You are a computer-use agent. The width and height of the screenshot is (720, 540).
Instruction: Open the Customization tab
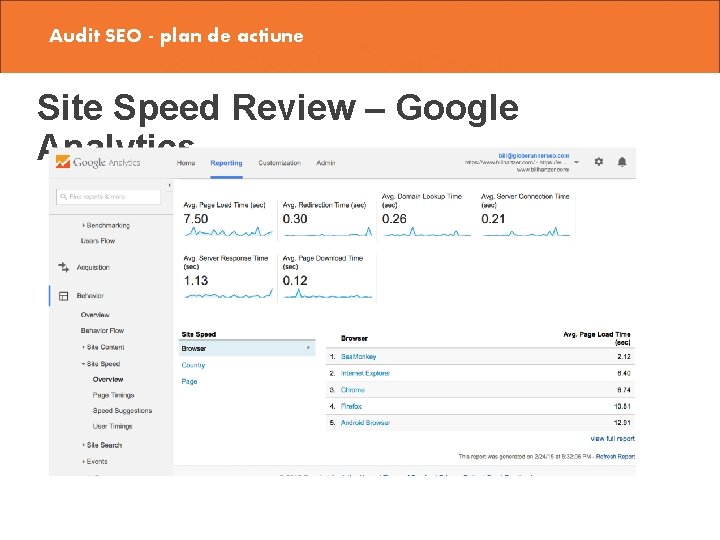279,163
